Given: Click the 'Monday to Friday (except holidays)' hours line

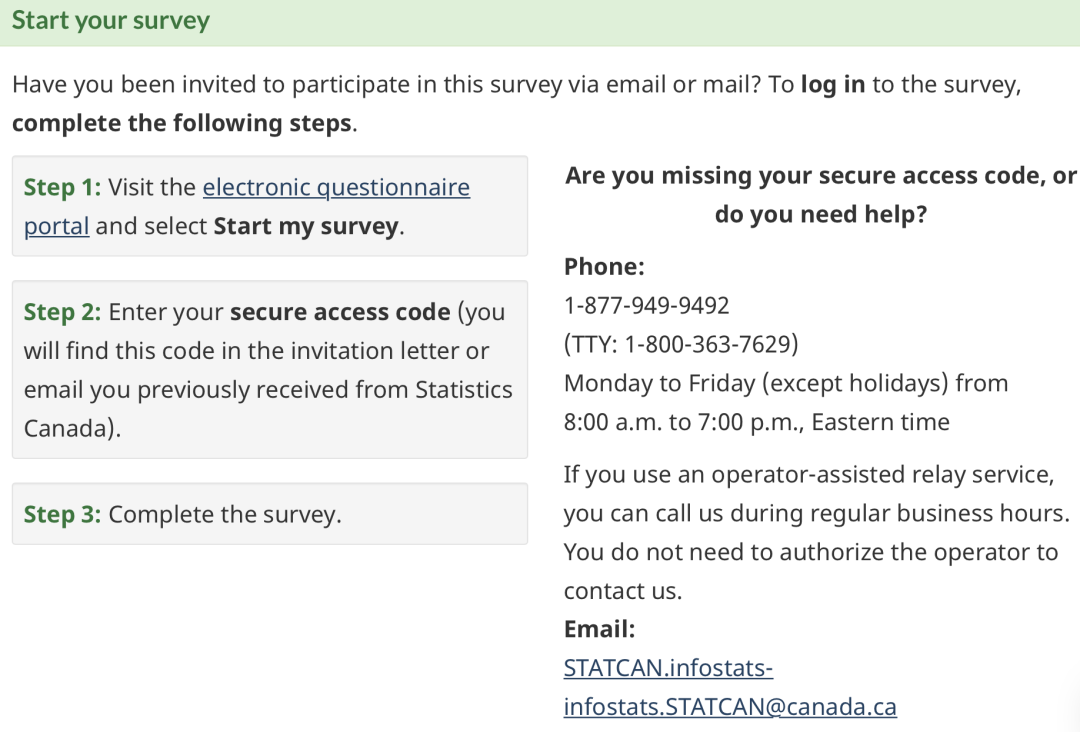Looking at the screenshot, I should 786,383.
